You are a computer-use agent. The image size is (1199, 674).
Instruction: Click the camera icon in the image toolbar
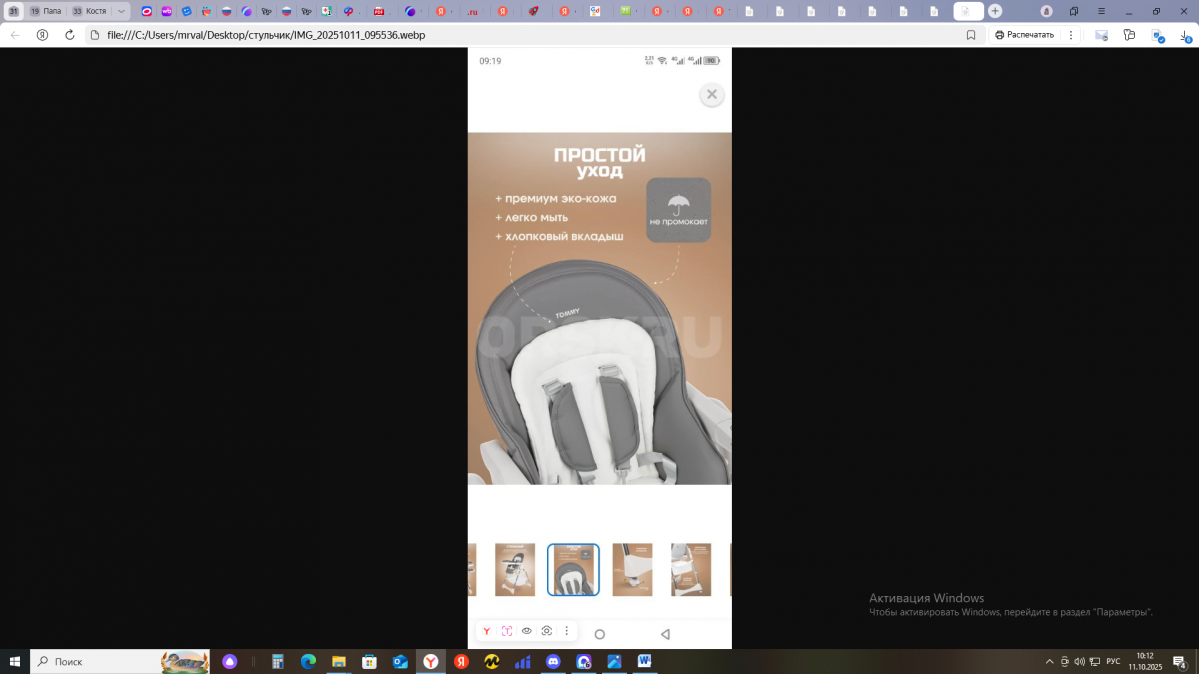[546, 631]
